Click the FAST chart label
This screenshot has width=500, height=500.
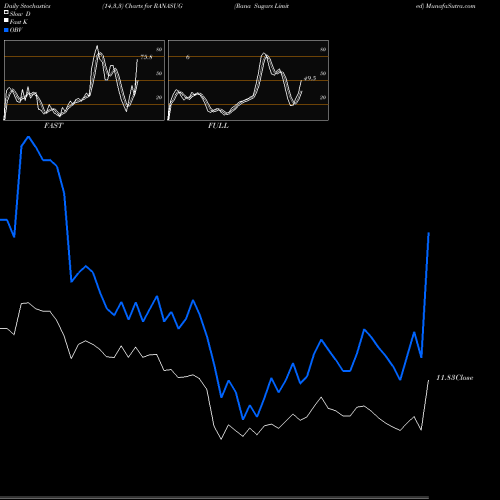pyautogui.click(x=53, y=126)
